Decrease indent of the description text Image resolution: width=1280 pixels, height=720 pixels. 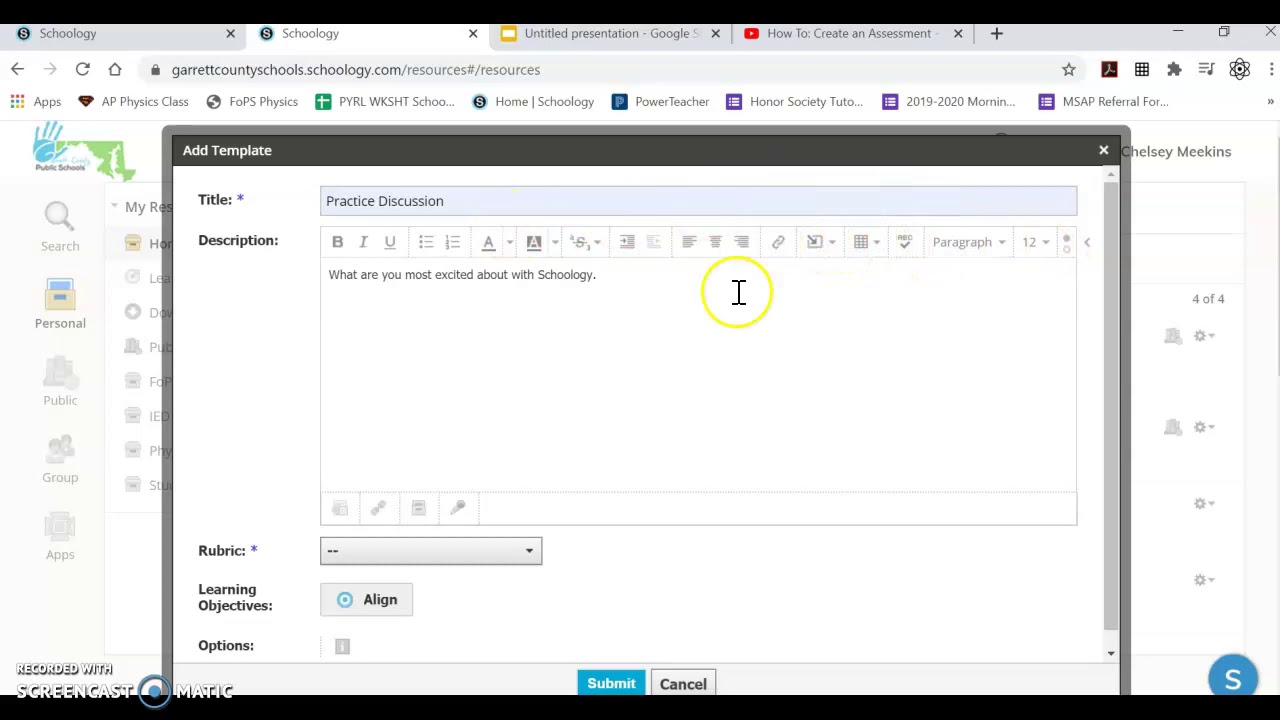click(x=653, y=242)
